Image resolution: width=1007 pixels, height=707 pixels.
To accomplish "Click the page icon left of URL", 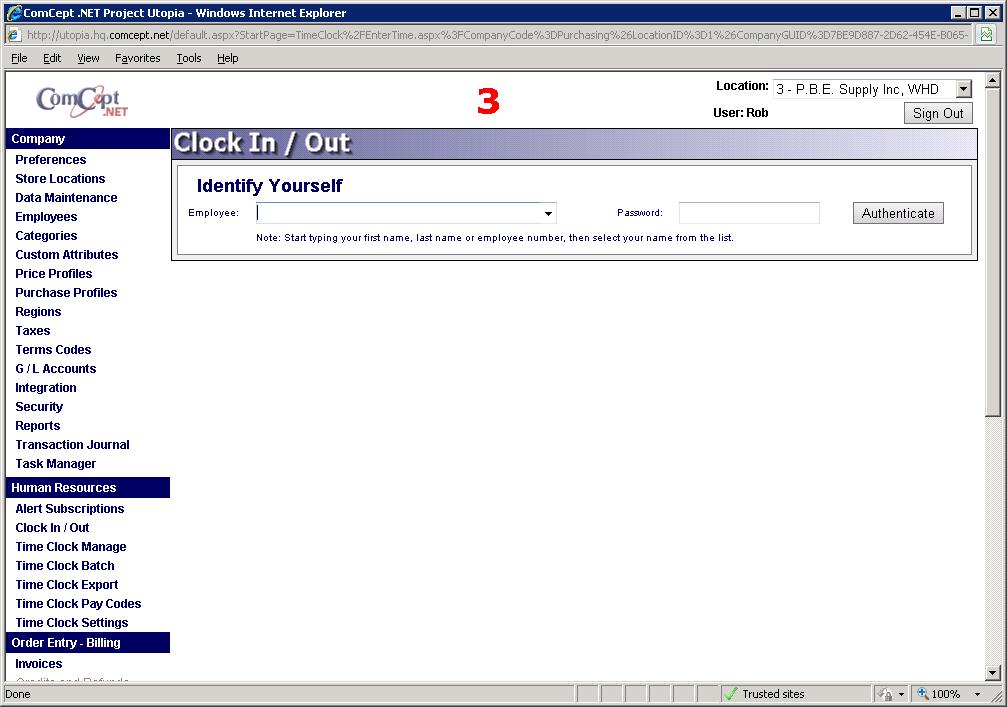I will (13, 34).
